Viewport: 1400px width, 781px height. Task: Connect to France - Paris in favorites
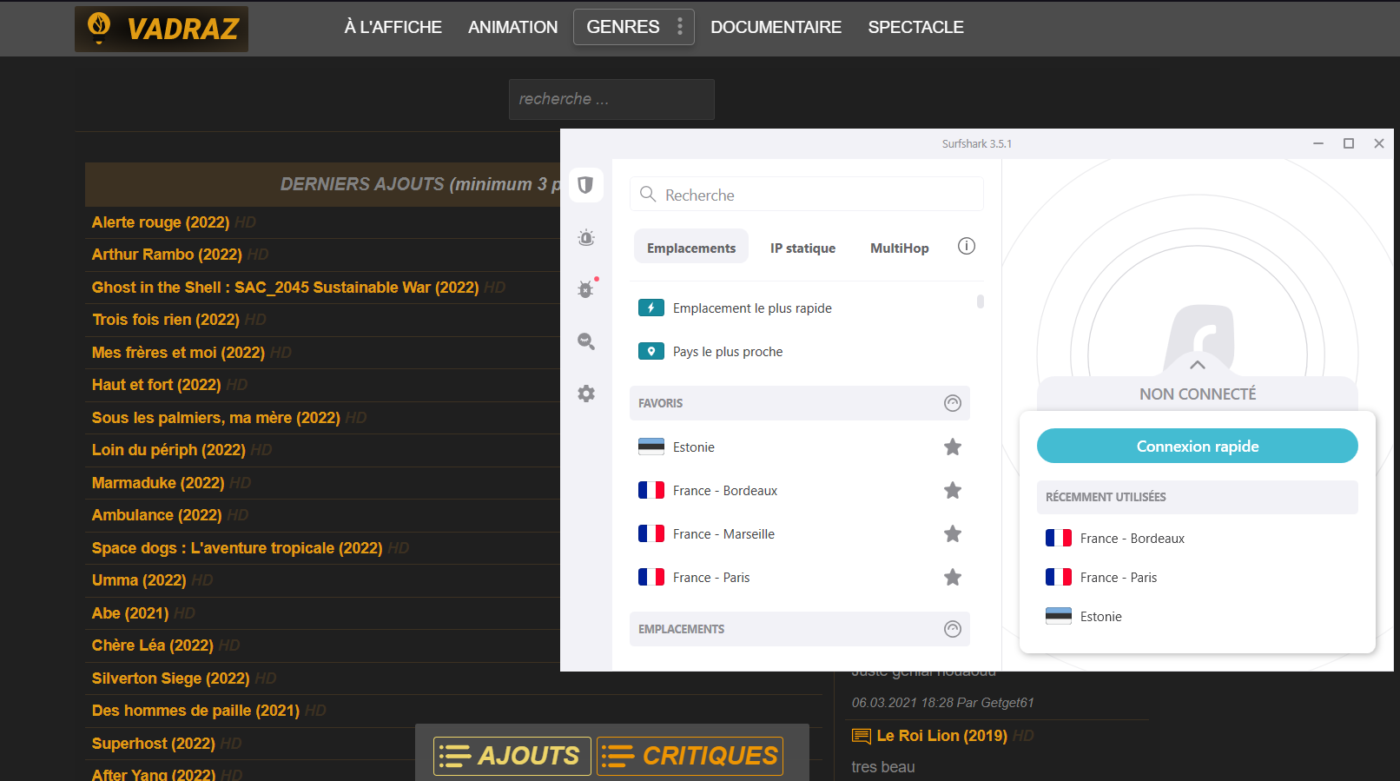(711, 577)
